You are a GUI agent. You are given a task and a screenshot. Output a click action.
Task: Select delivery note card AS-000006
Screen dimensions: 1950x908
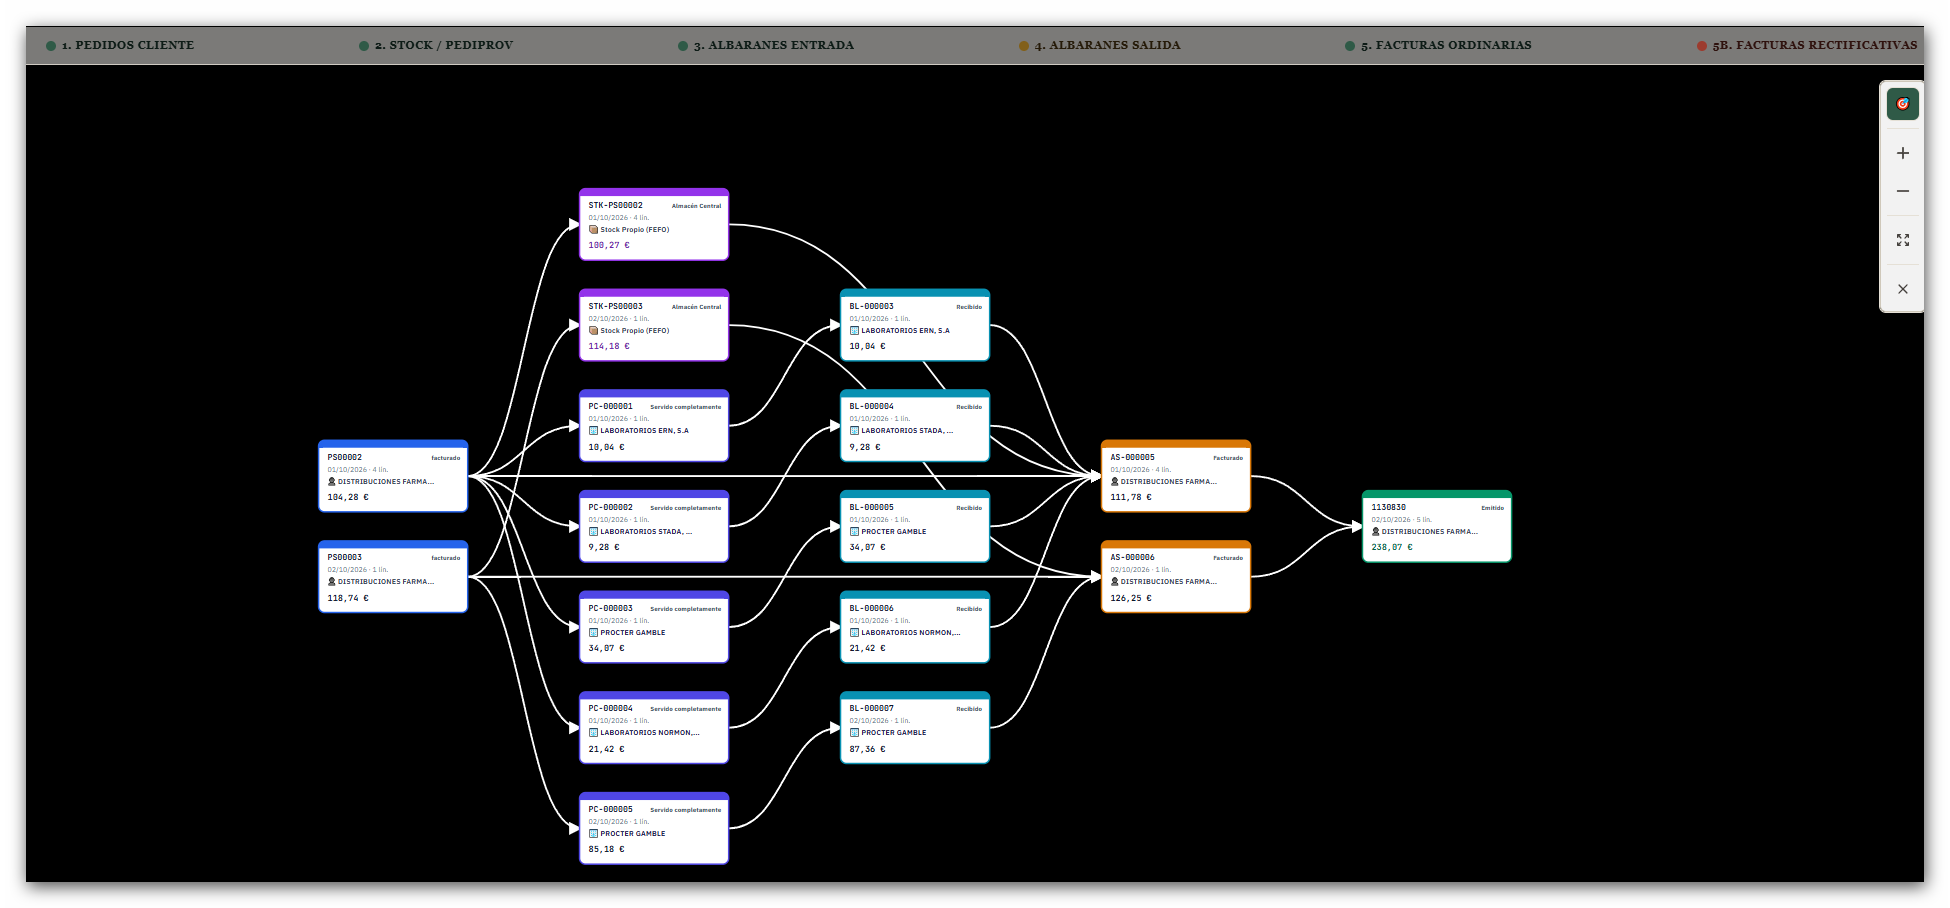[1176, 577]
